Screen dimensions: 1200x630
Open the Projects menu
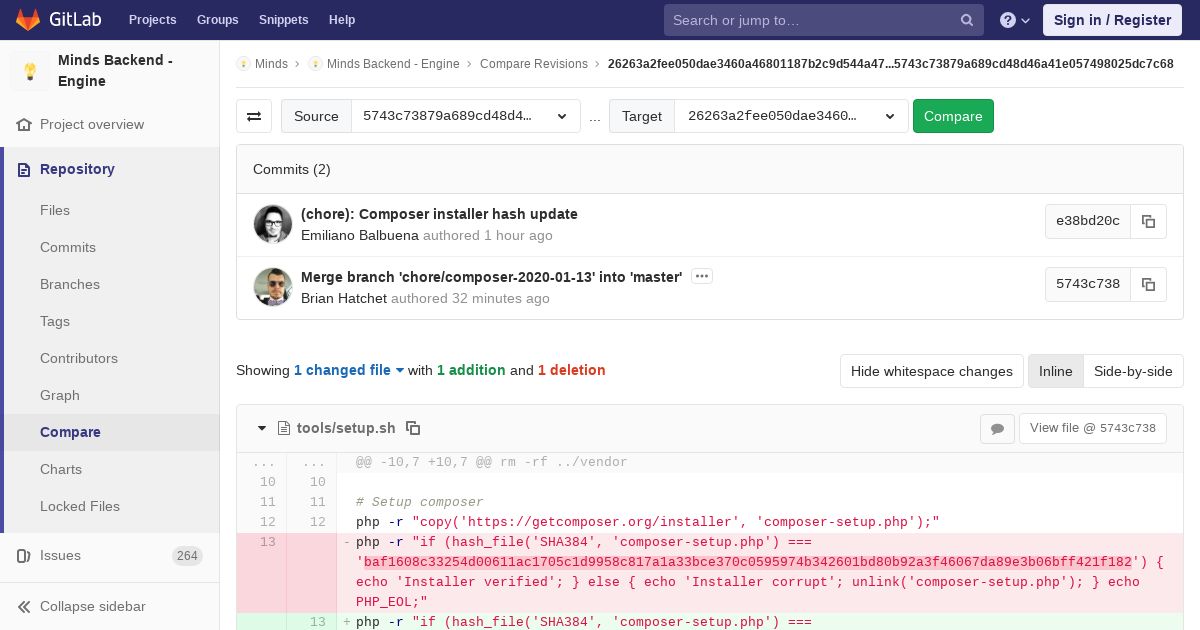[x=152, y=19]
